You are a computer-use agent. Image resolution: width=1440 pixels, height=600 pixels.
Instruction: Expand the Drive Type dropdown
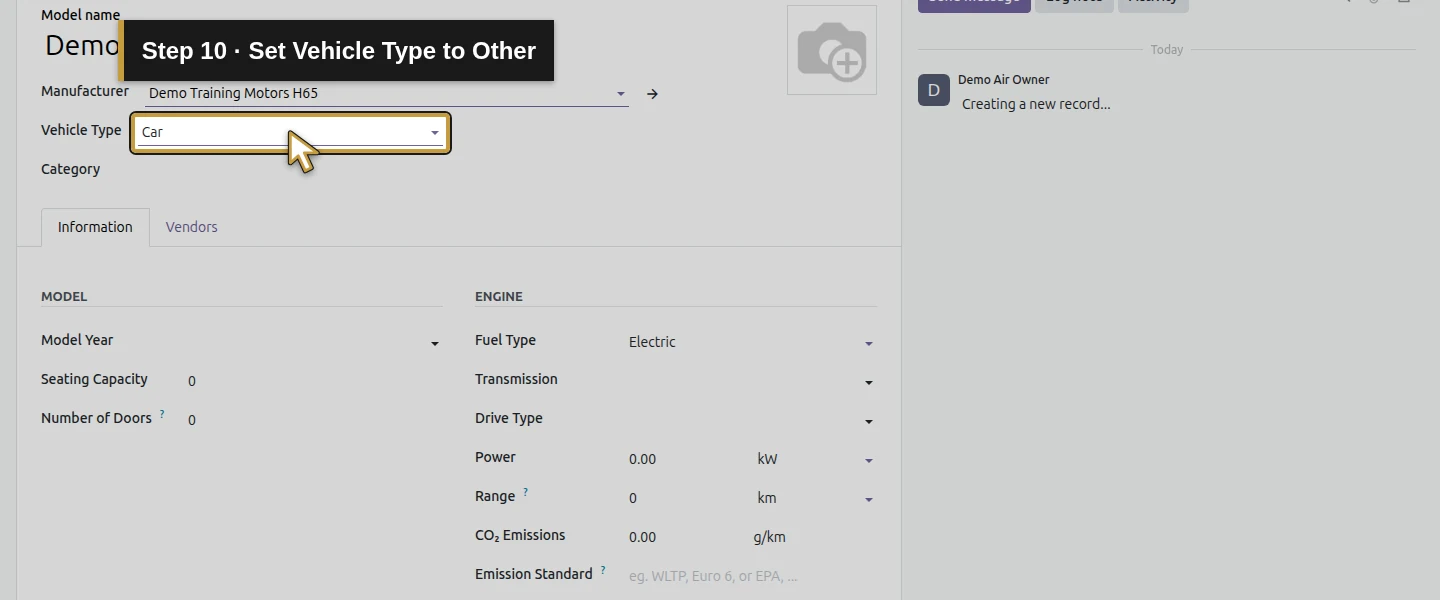tap(752, 420)
